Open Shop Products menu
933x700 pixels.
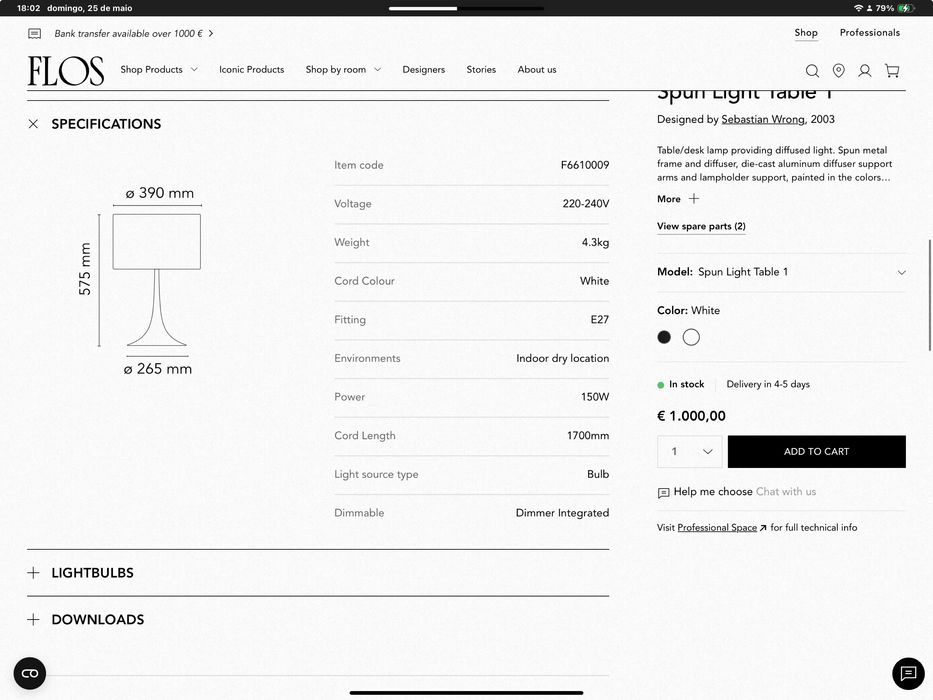(158, 70)
